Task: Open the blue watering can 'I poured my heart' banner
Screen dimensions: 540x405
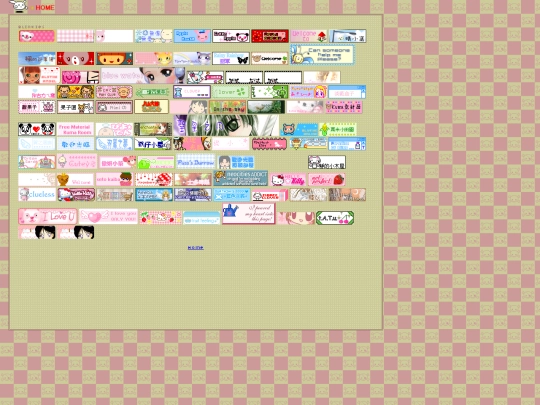Action: click(x=249, y=214)
